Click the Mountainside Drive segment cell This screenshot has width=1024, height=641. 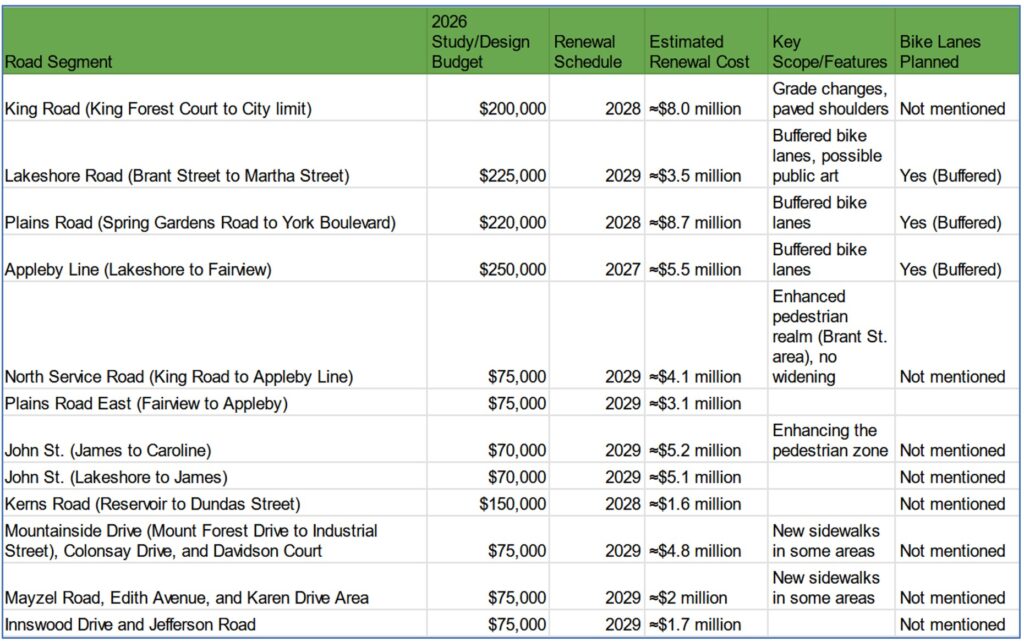191,540
